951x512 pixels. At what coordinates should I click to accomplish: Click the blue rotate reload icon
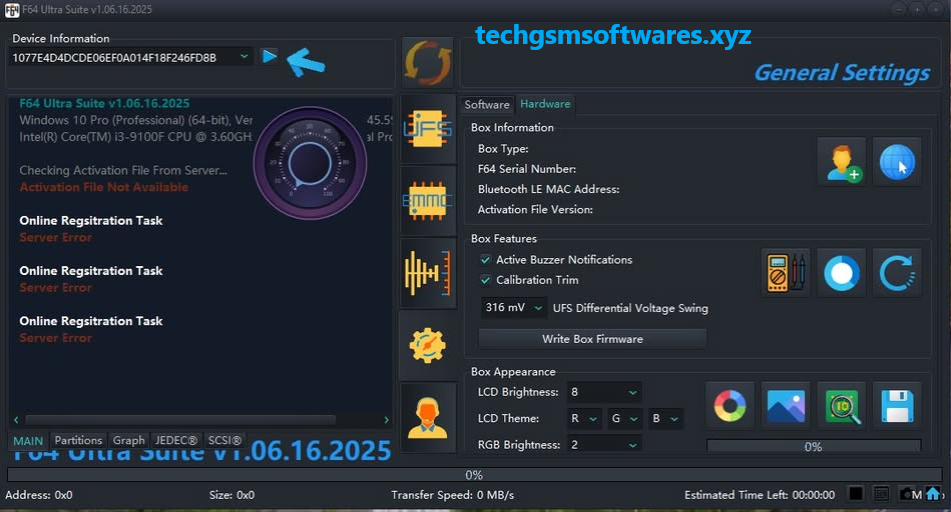(x=897, y=272)
